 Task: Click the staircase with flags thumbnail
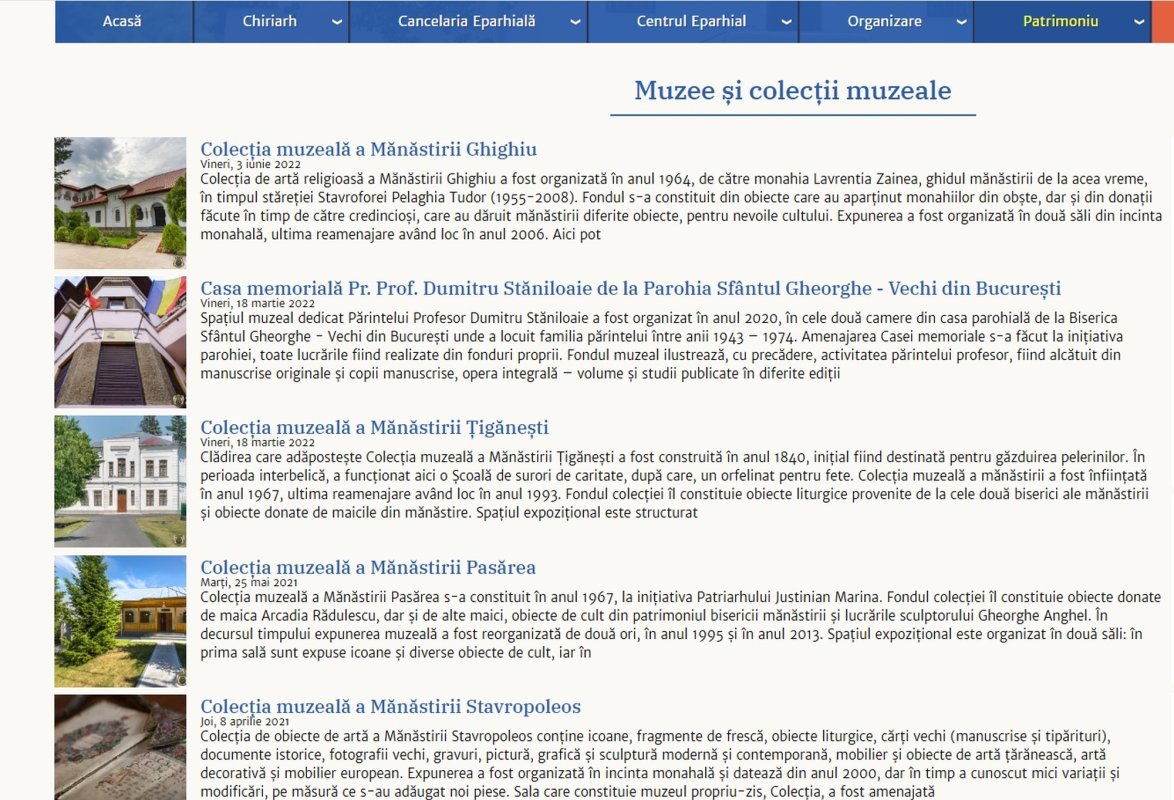tap(120, 342)
